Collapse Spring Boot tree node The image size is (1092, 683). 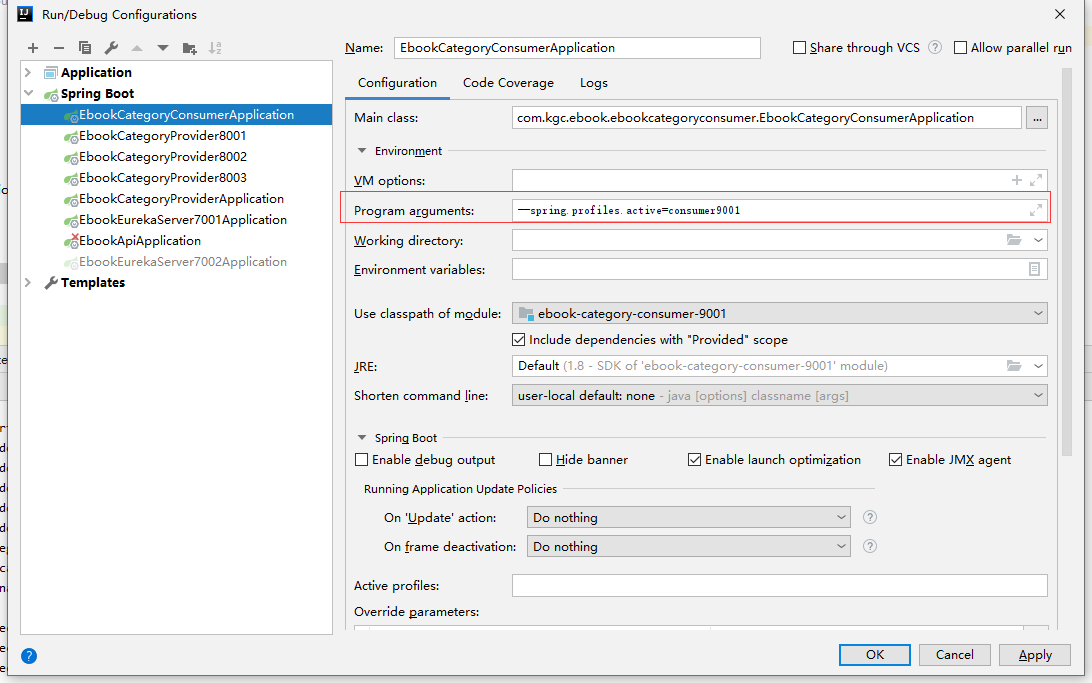click(29, 93)
